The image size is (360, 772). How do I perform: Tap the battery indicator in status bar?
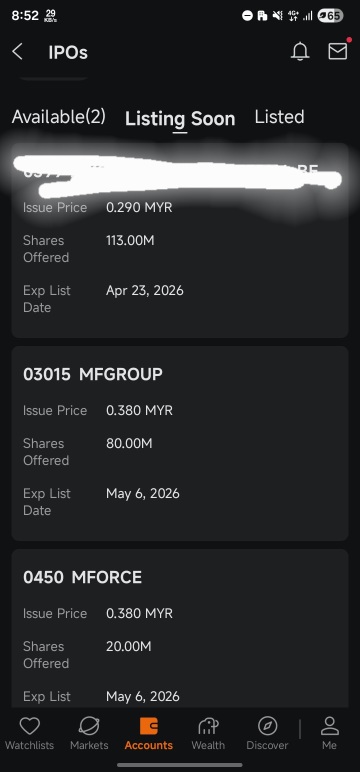(330, 16)
